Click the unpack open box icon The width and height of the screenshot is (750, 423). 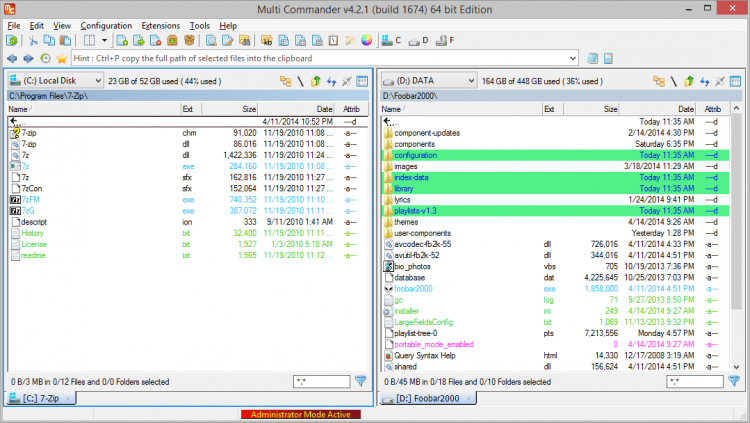pos(189,41)
